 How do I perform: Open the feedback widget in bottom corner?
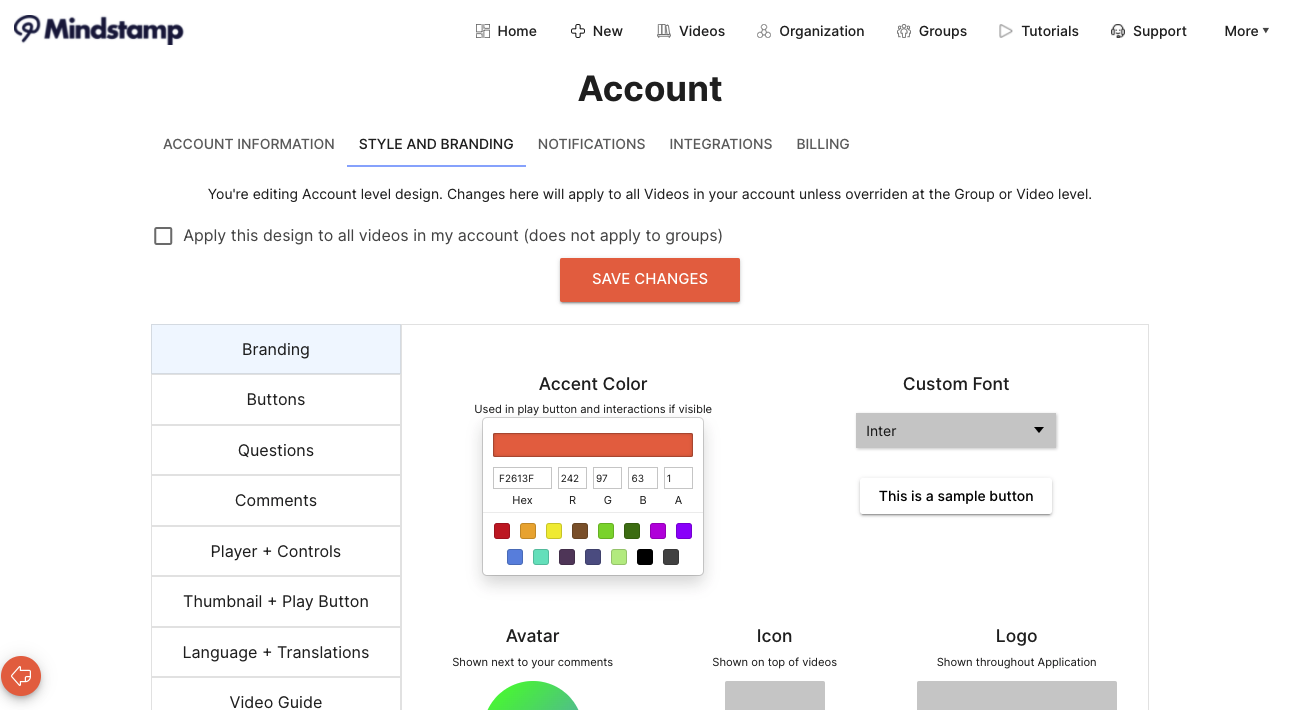21,676
